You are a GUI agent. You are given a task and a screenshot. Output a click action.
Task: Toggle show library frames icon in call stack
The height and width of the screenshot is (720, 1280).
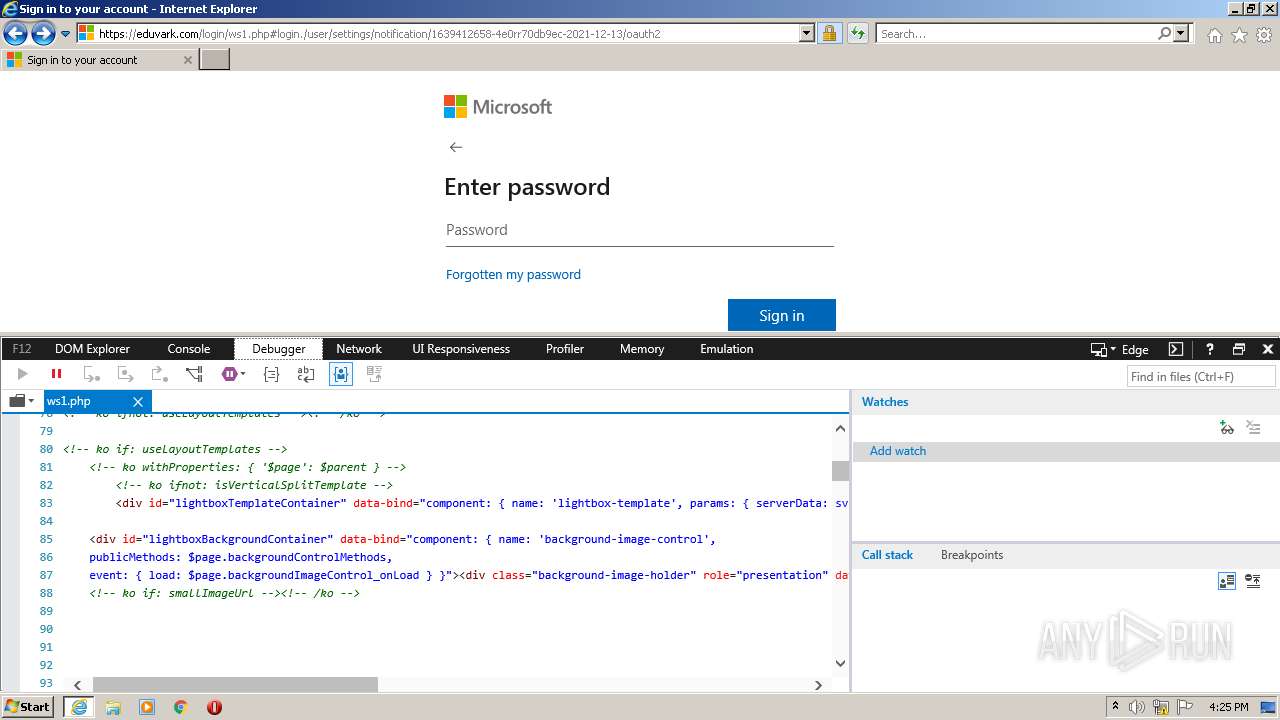pos(1227,581)
